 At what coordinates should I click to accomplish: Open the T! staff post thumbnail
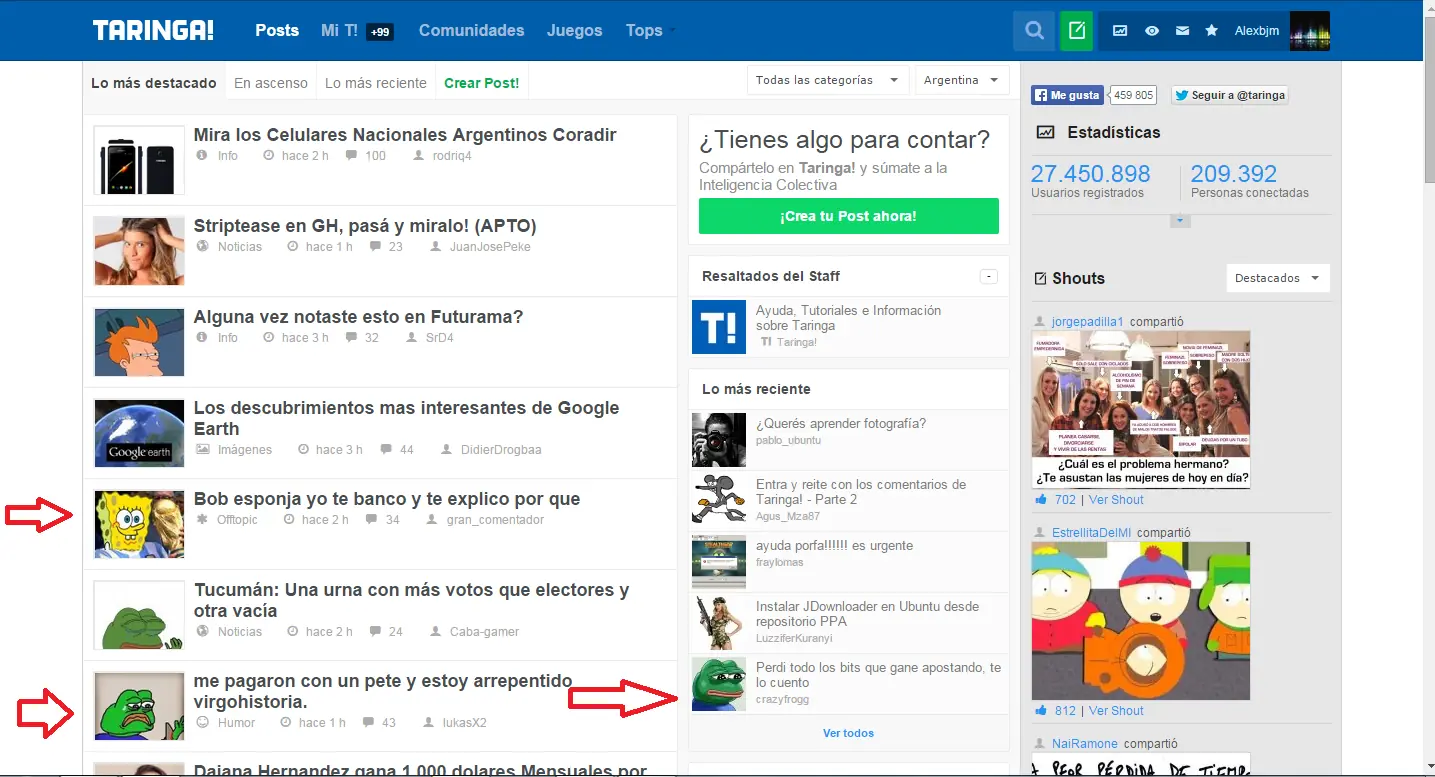tap(719, 326)
